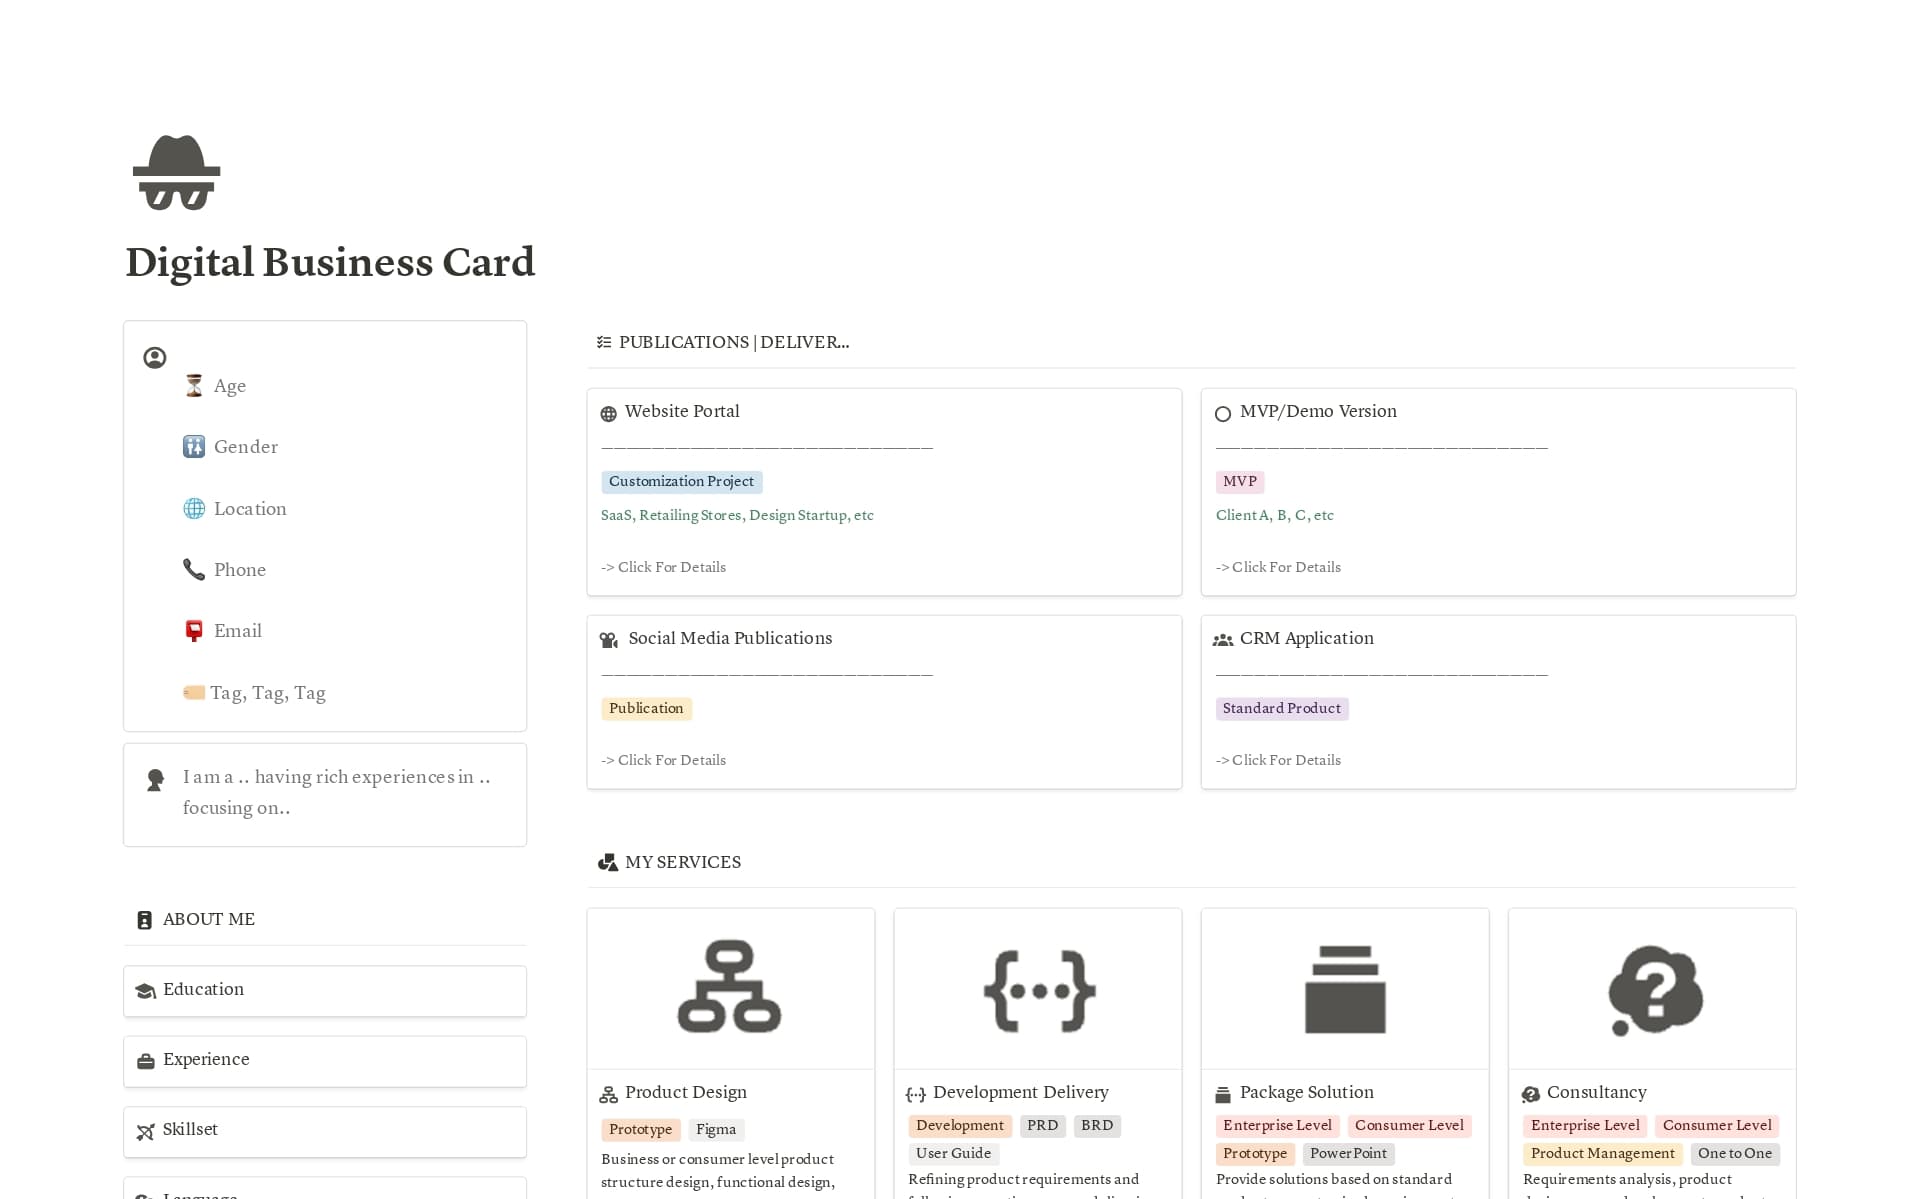Open Click For Details under Social Media Publications
This screenshot has width=1920, height=1199.
coord(663,760)
